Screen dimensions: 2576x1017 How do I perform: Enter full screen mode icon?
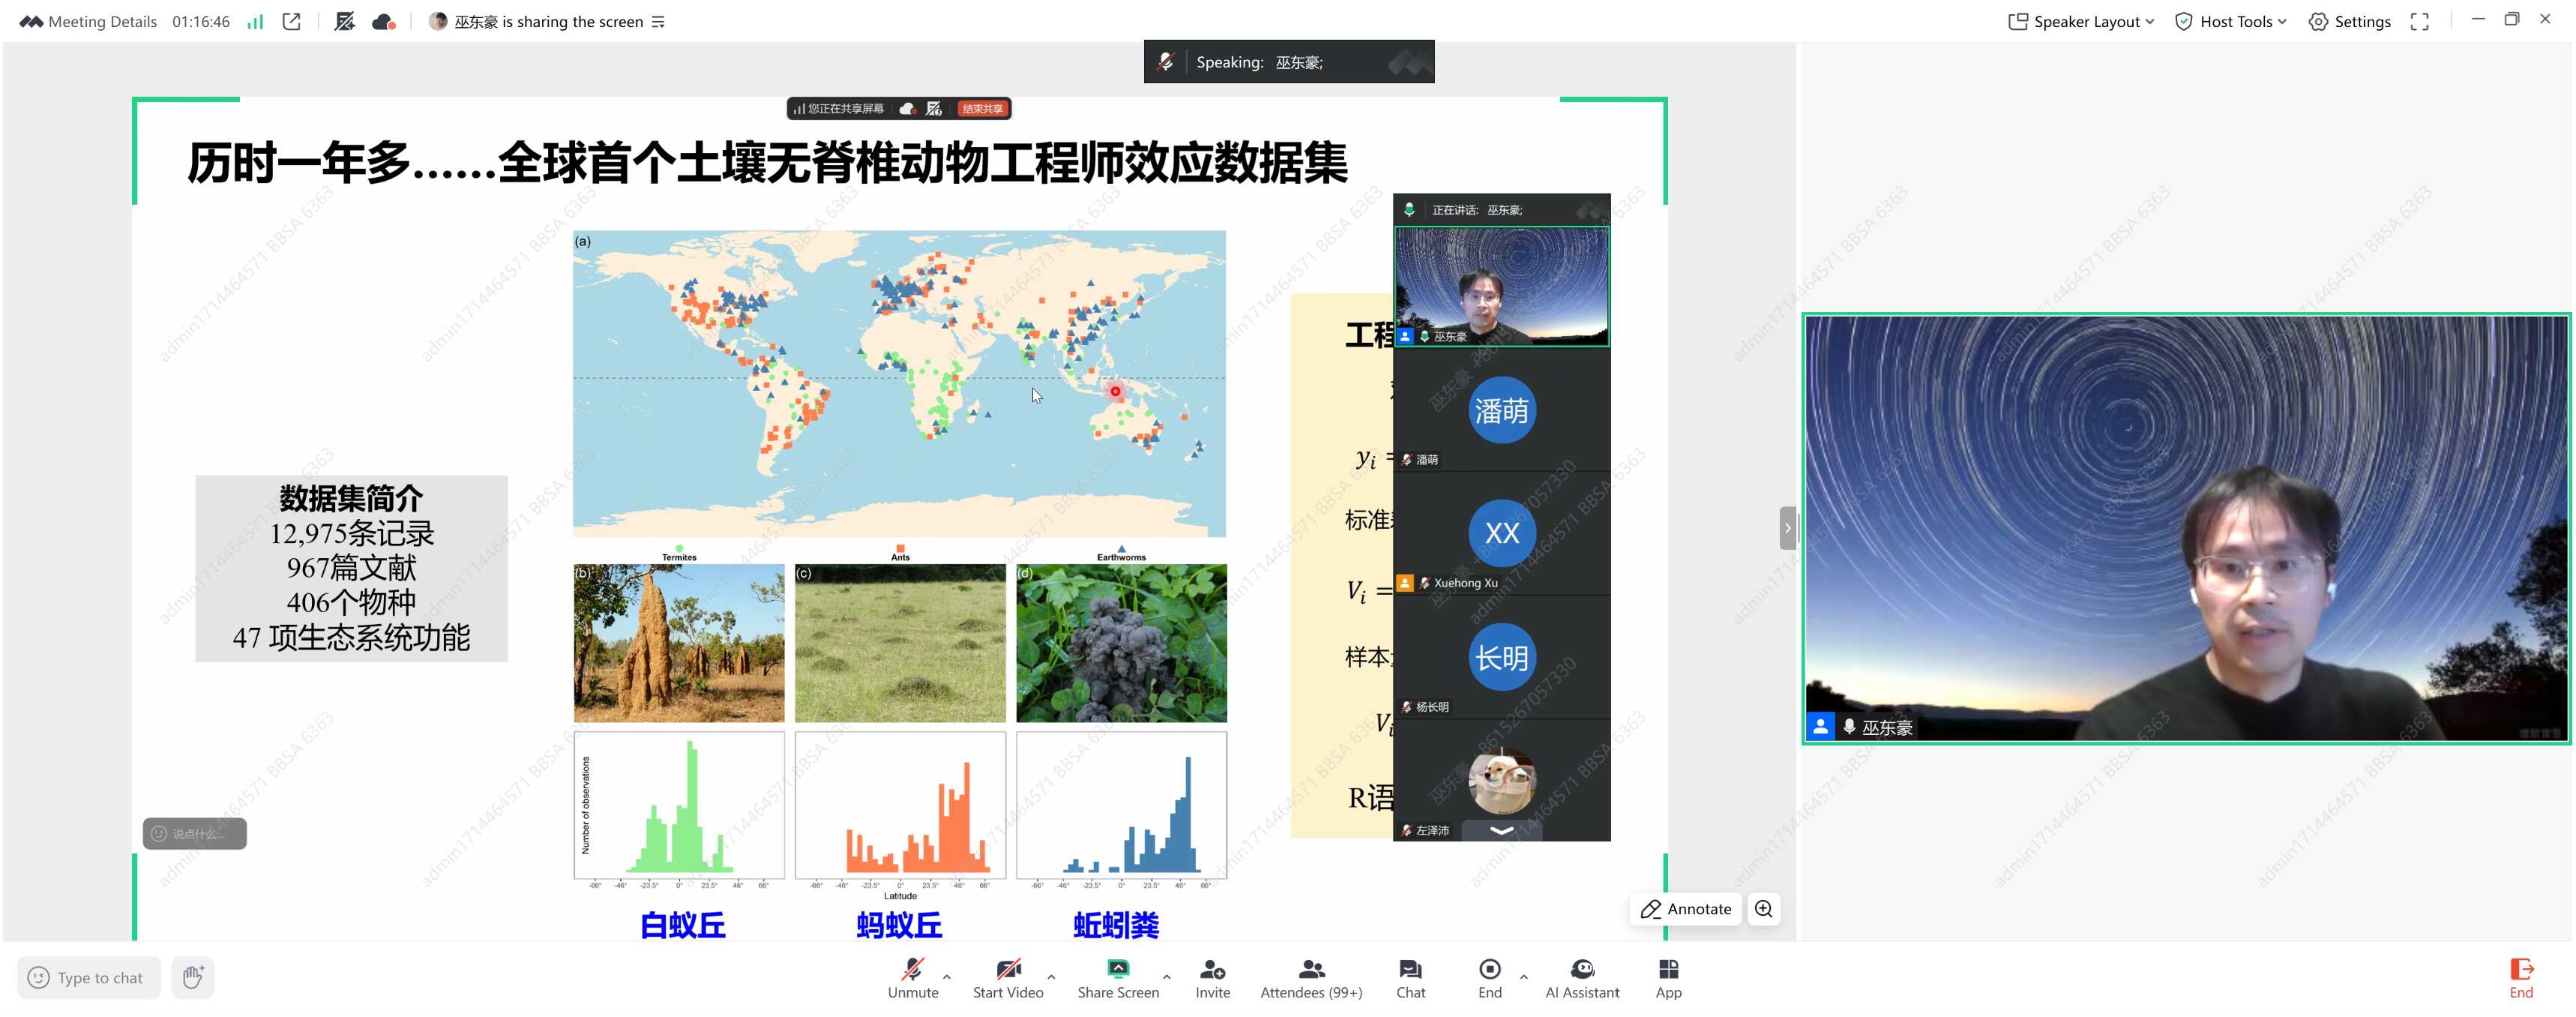click(x=2419, y=22)
